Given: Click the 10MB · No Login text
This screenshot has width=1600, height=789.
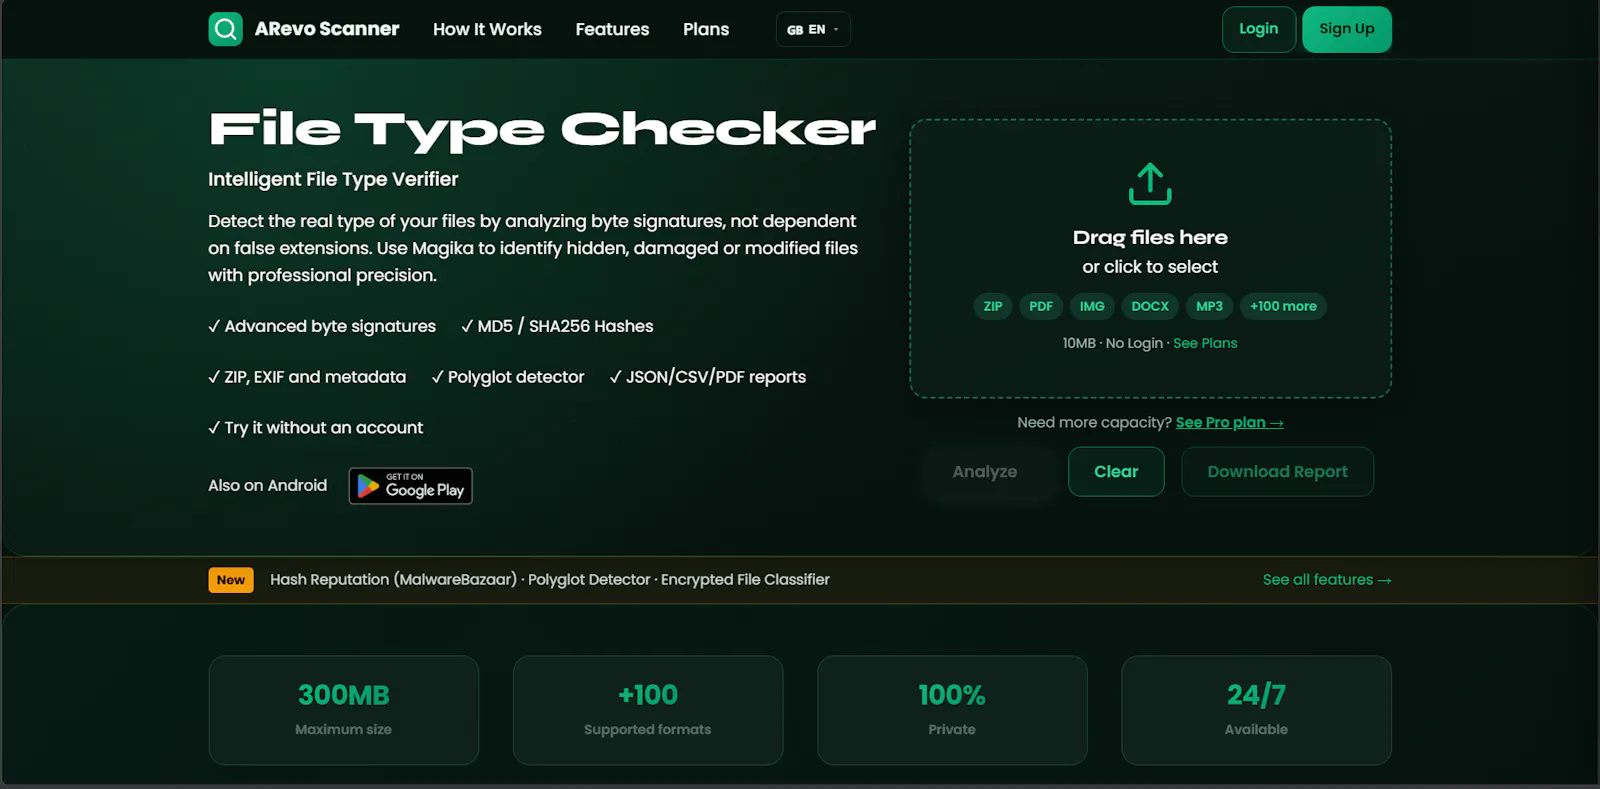Looking at the screenshot, I should pyautogui.click(x=1113, y=343).
